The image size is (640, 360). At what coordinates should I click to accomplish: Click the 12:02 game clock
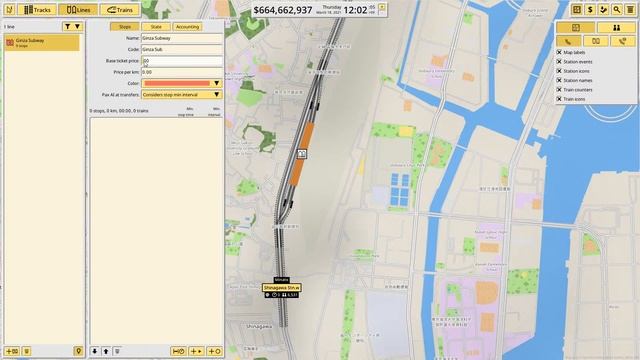click(x=356, y=10)
